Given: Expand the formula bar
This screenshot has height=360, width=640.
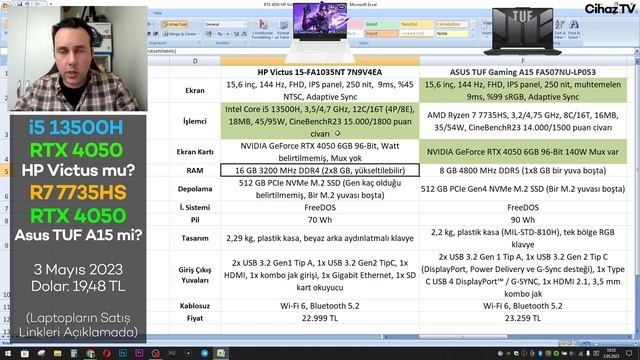Looking at the screenshot, I should [636, 51].
